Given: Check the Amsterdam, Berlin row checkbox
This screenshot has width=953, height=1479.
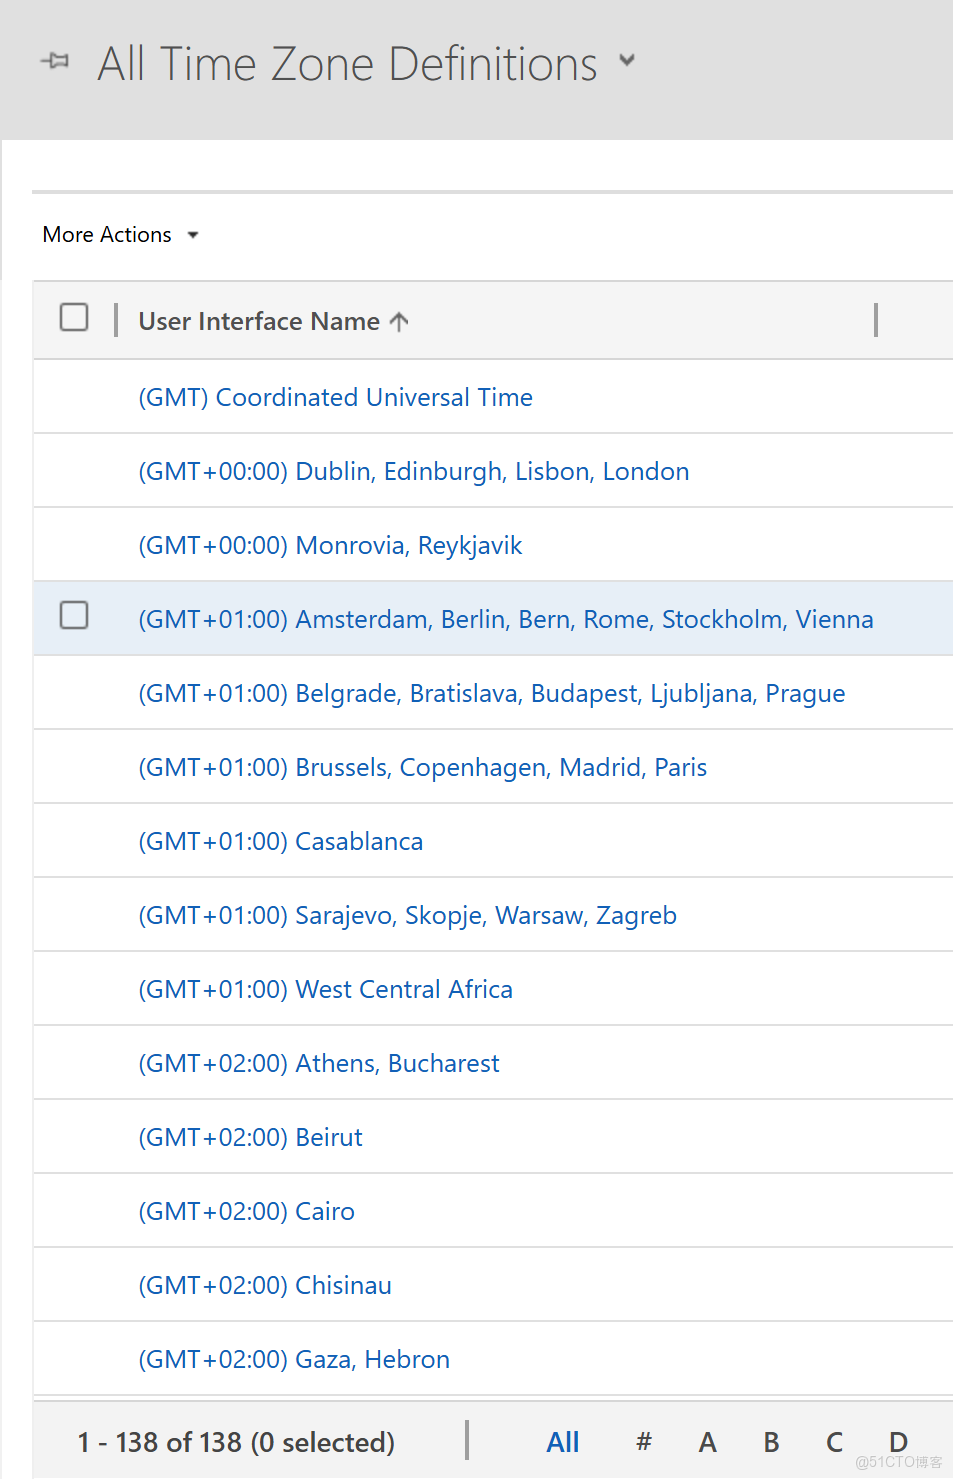Looking at the screenshot, I should click(74, 616).
